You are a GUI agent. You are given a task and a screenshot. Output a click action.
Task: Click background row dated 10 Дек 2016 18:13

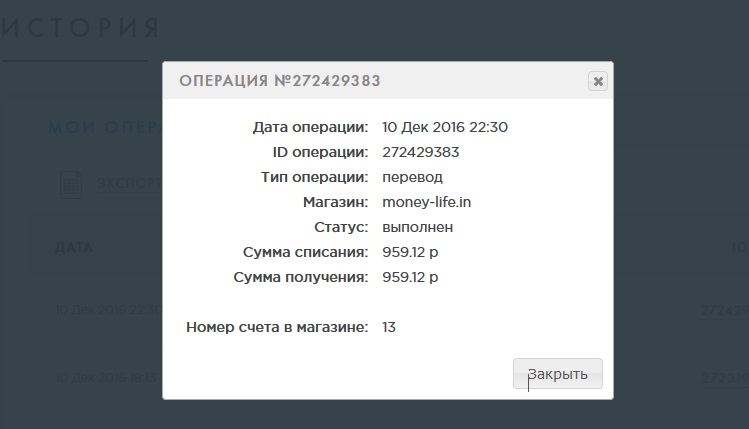tap(106, 377)
